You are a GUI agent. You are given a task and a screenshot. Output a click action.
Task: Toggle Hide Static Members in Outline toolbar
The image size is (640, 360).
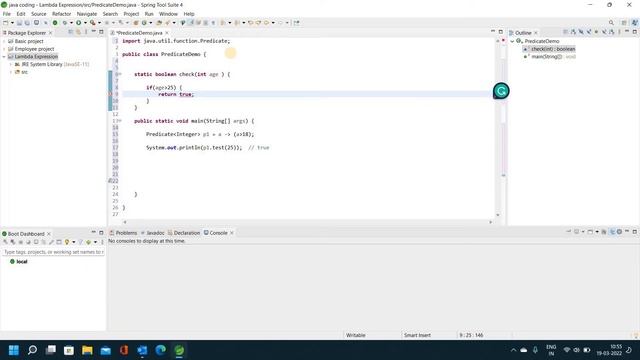[589, 32]
